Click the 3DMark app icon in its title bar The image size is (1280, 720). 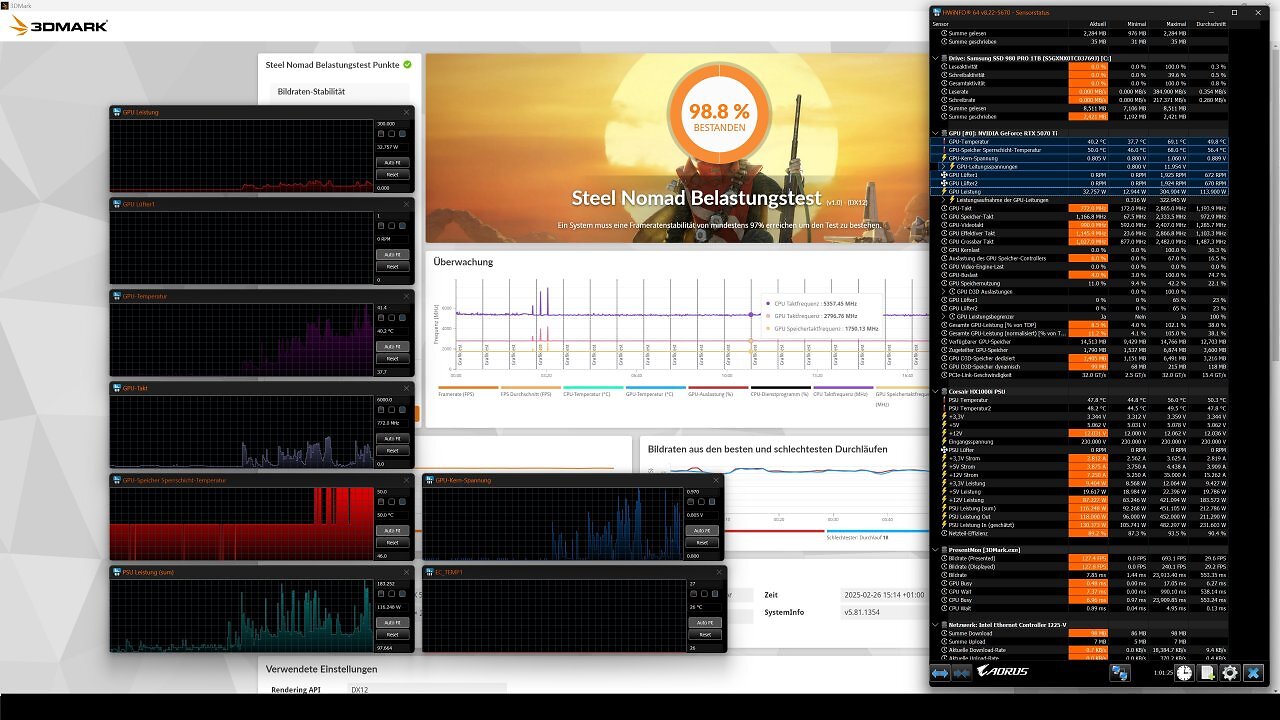(x=5, y=5)
